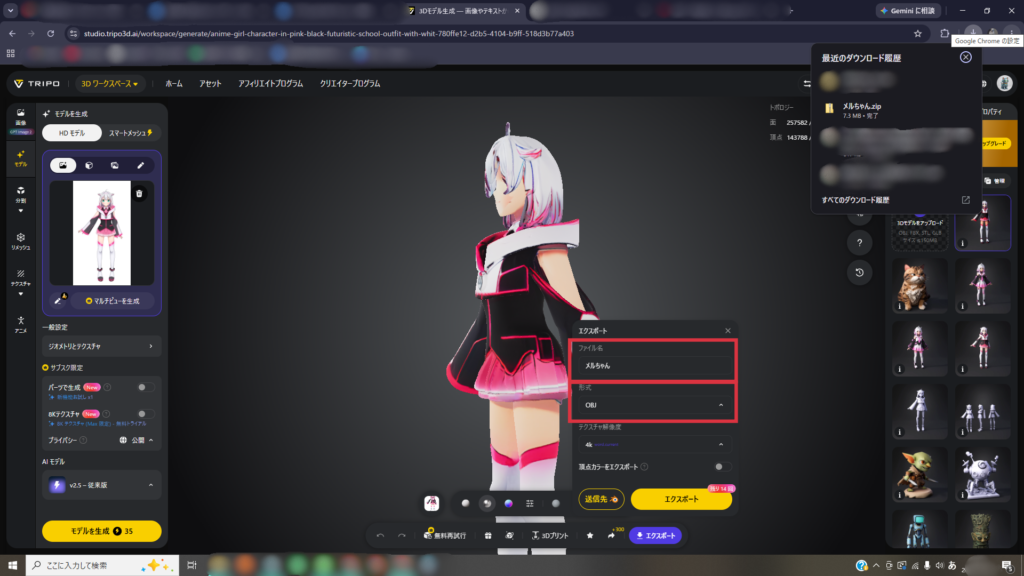1024x576 pixels.
Task: Switch to HDモデル tab
Action: click(72, 133)
